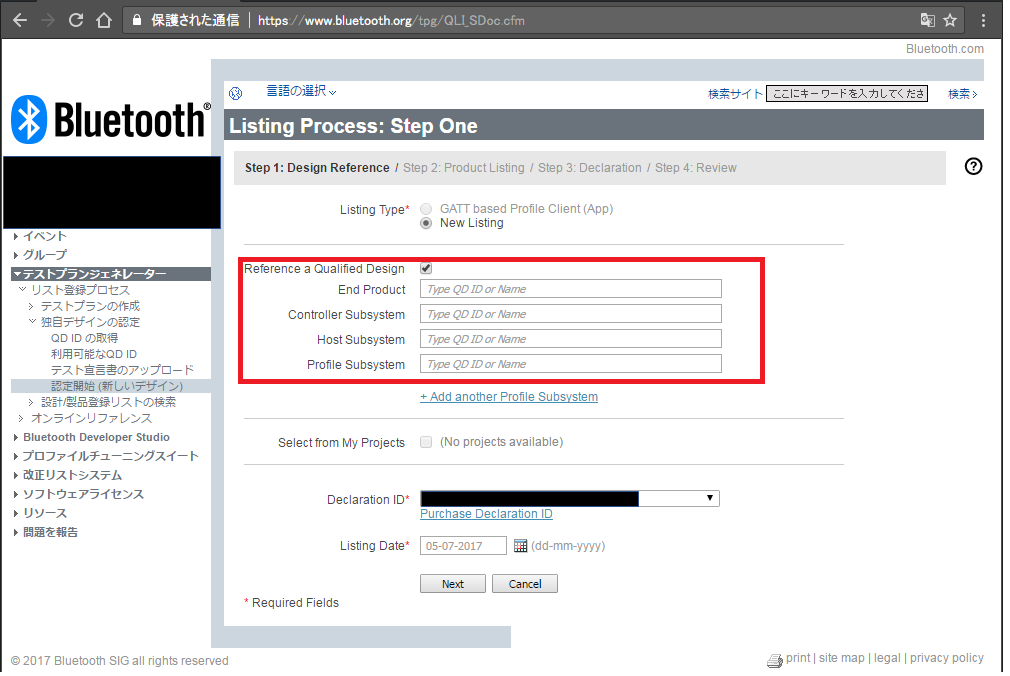Click the Bluetooth logo
This screenshot has height=676, width=1010.
(x=111, y=120)
